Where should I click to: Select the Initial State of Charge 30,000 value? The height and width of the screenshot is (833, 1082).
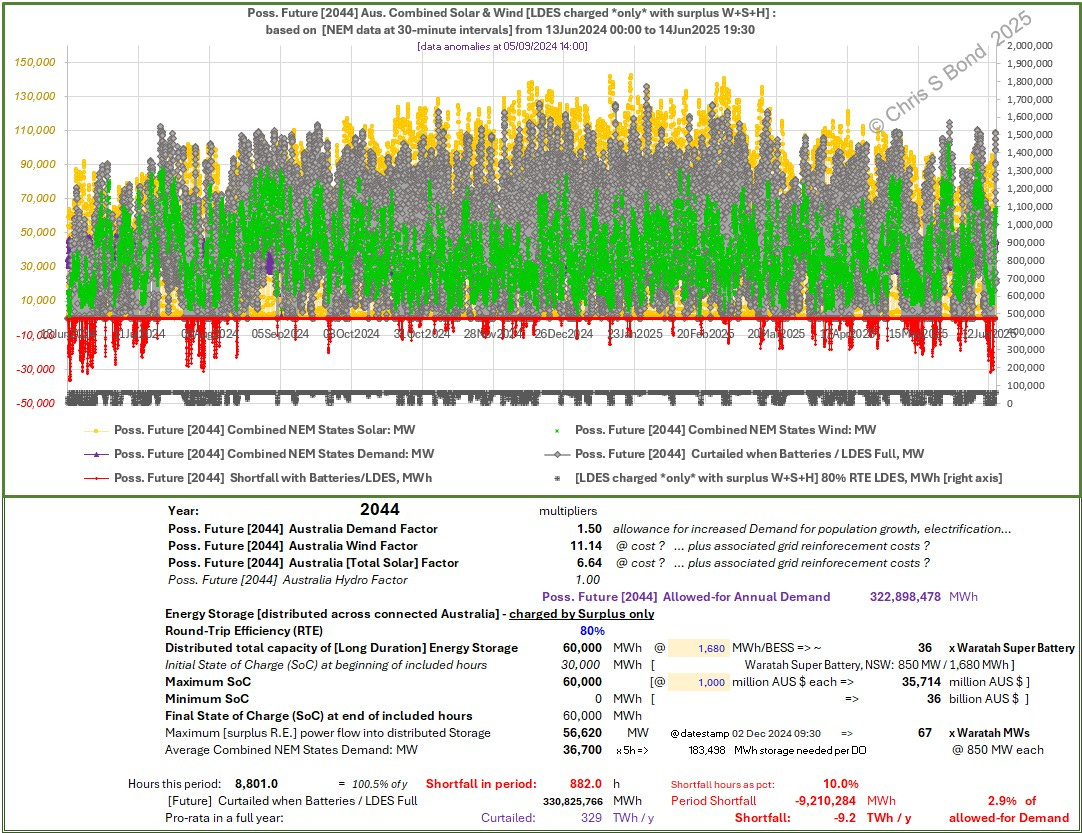pos(580,665)
